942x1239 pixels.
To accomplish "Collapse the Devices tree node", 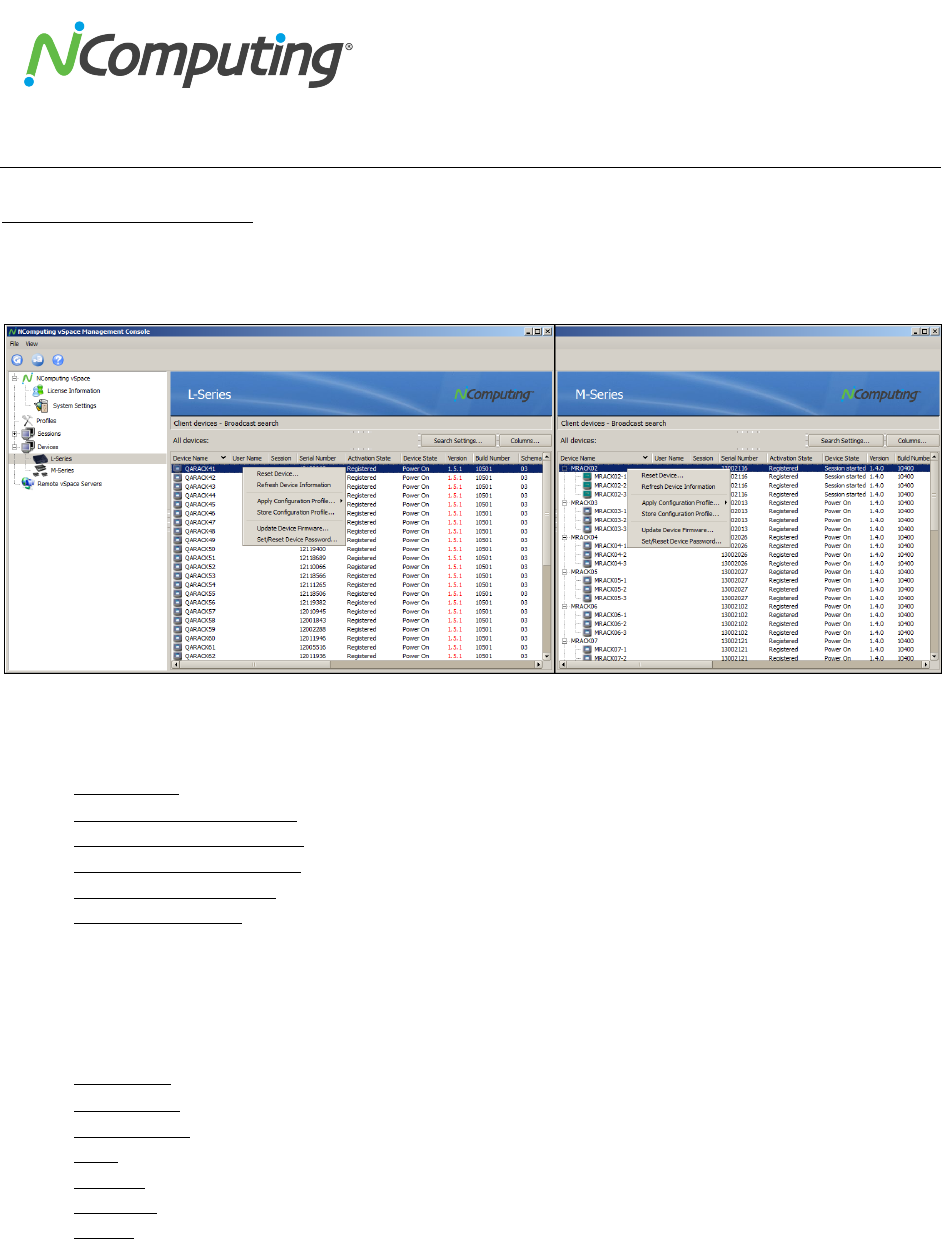I will [x=14, y=447].
